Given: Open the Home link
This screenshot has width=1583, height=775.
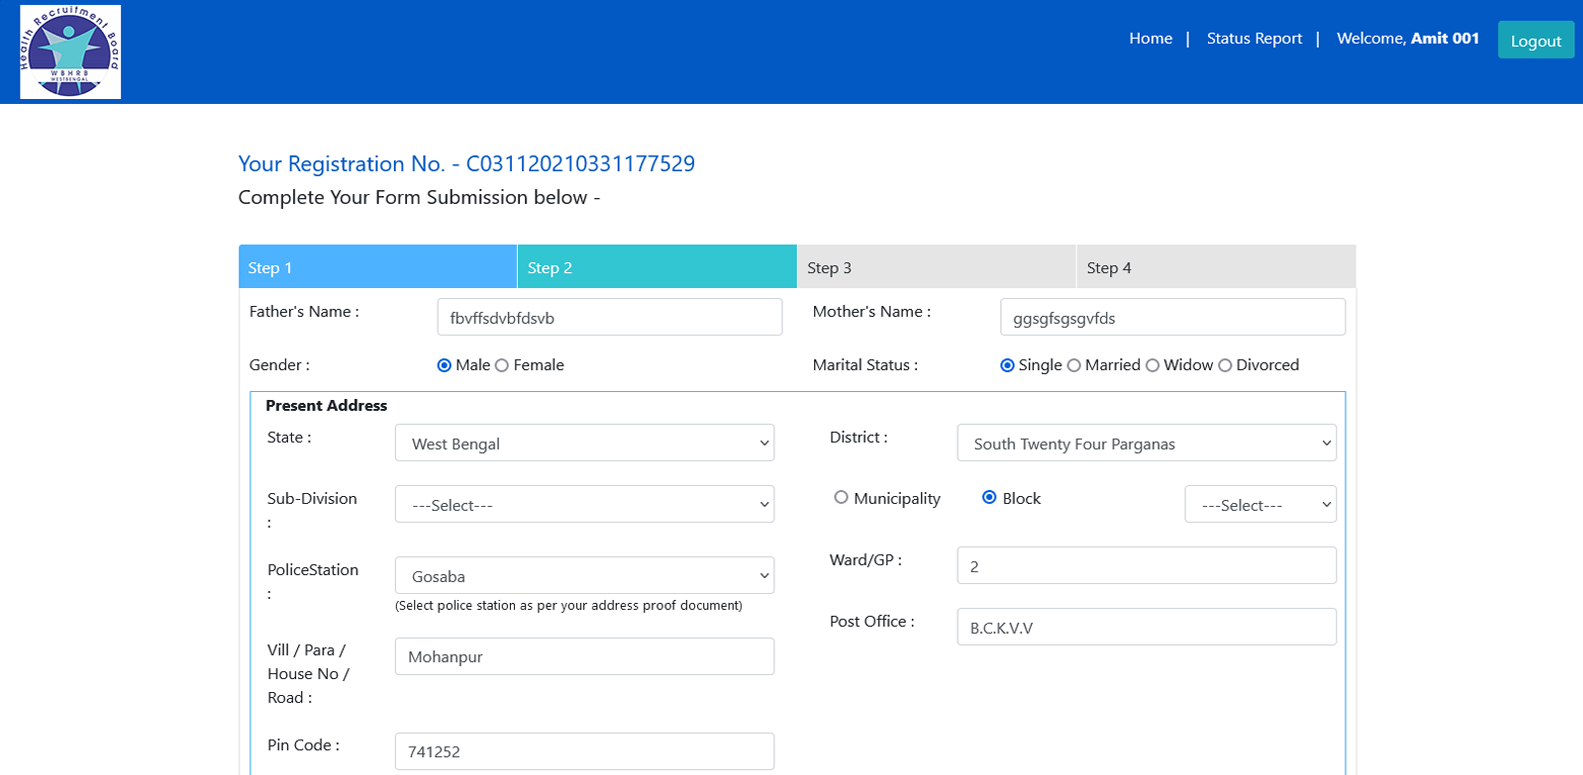Looking at the screenshot, I should click(x=1150, y=39).
